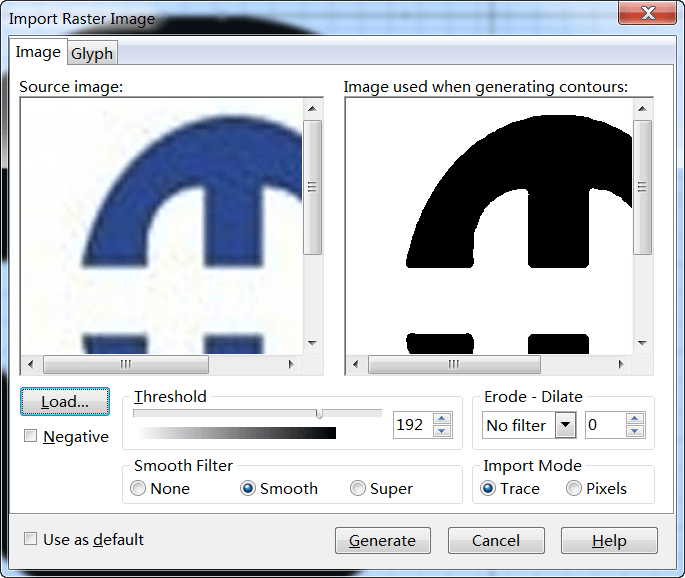The image size is (685, 578).
Task: Switch to the Glyph tab
Action: tap(92, 53)
